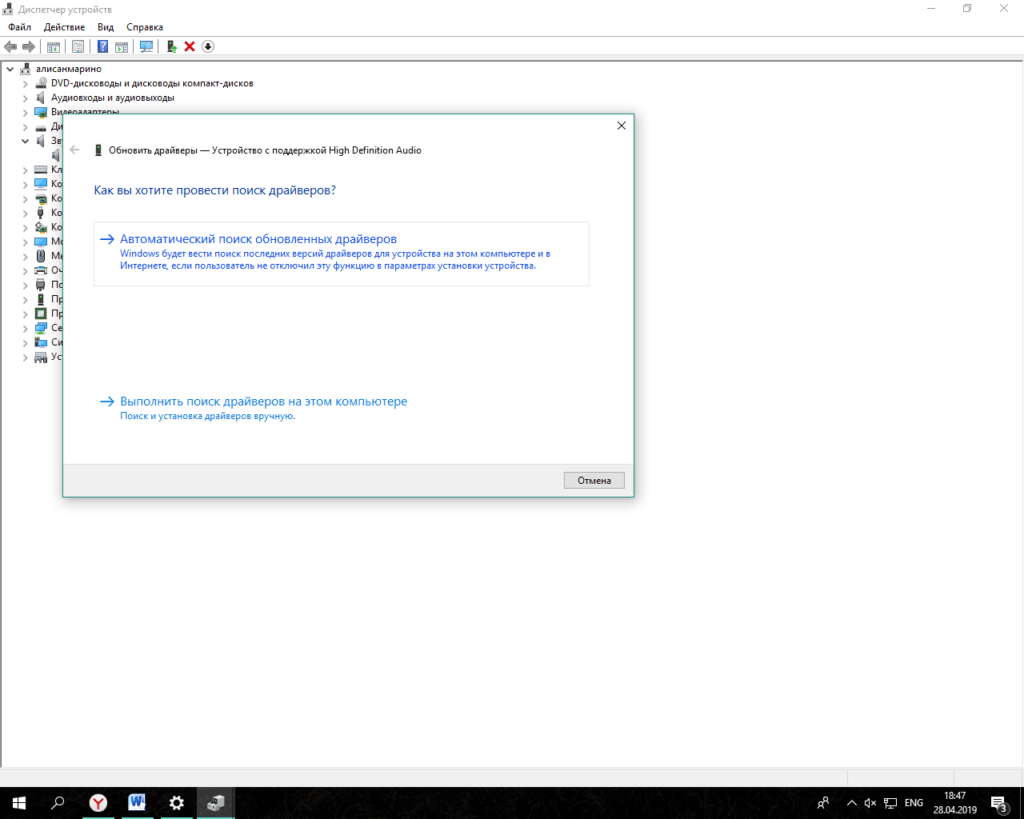Click the red X uninstall device icon
This screenshot has height=819, width=1024.
tap(189, 46)
